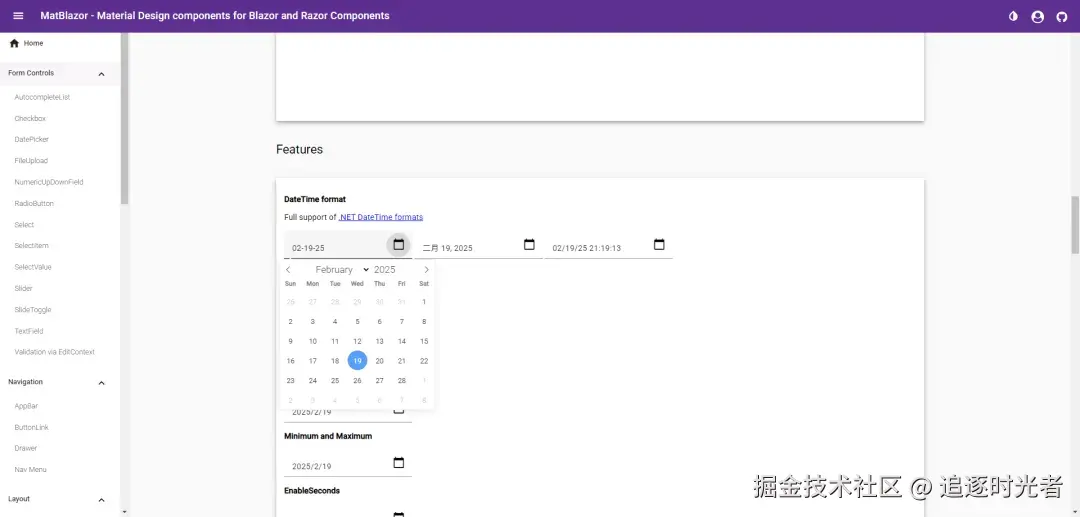
Task: Open Nav Menu page in sidebar
Action: [30, 469]
